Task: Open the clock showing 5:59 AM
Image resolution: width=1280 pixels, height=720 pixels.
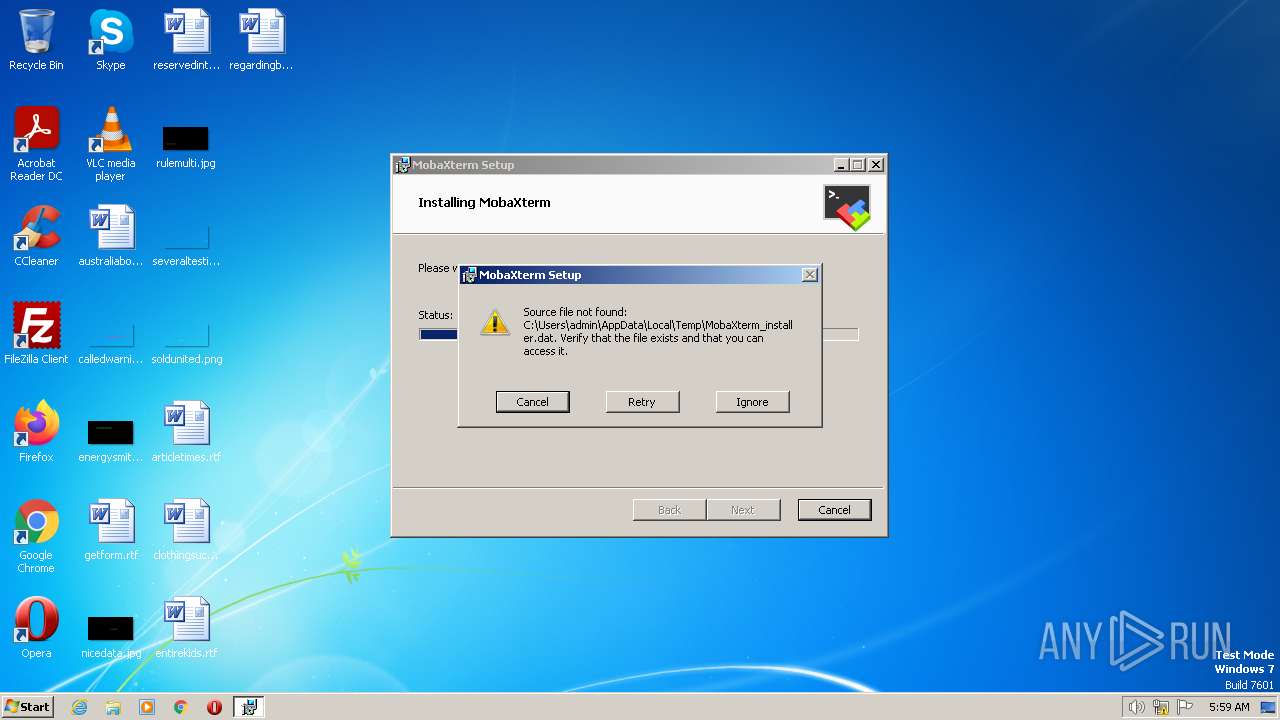Action: [x=1229, y=707]
